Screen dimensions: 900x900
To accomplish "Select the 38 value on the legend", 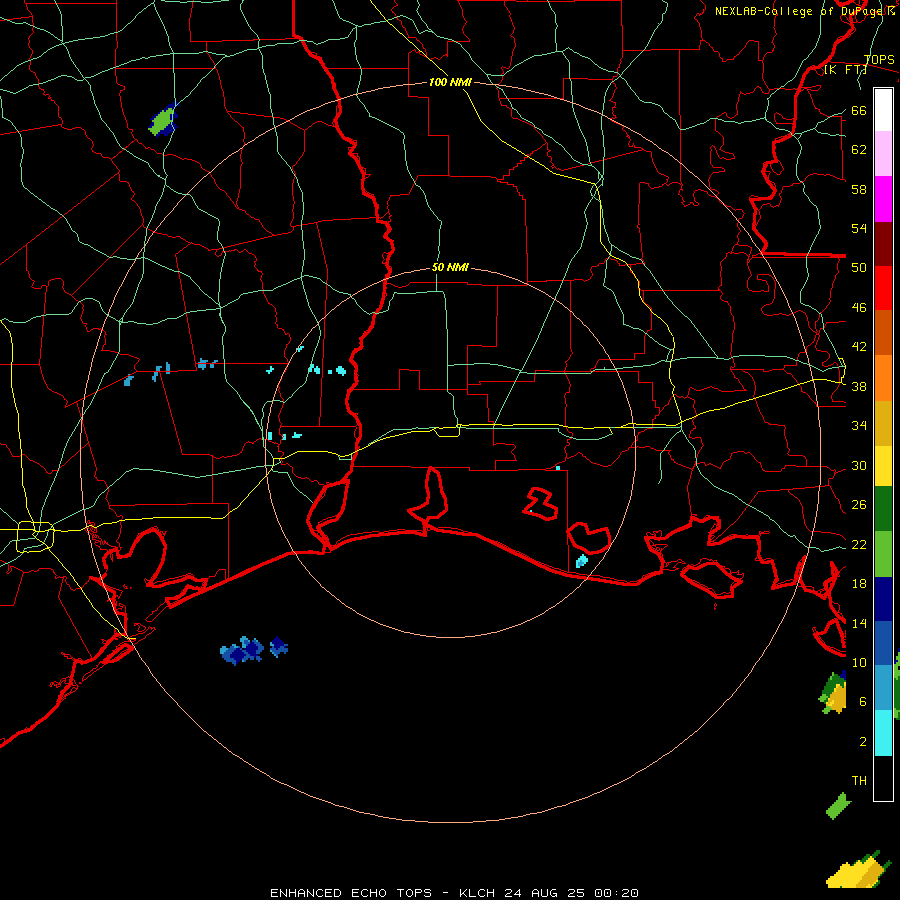I will tap(859, 386).
